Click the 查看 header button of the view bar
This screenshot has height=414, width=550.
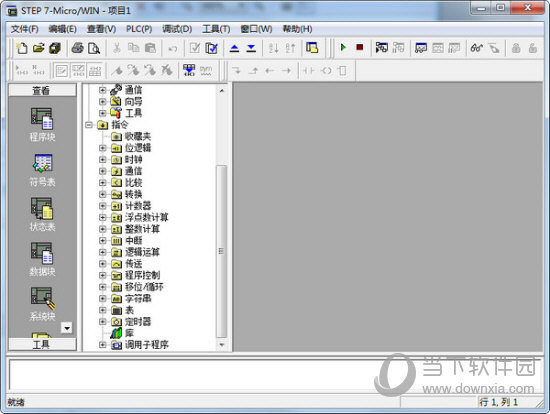(42, 91)
